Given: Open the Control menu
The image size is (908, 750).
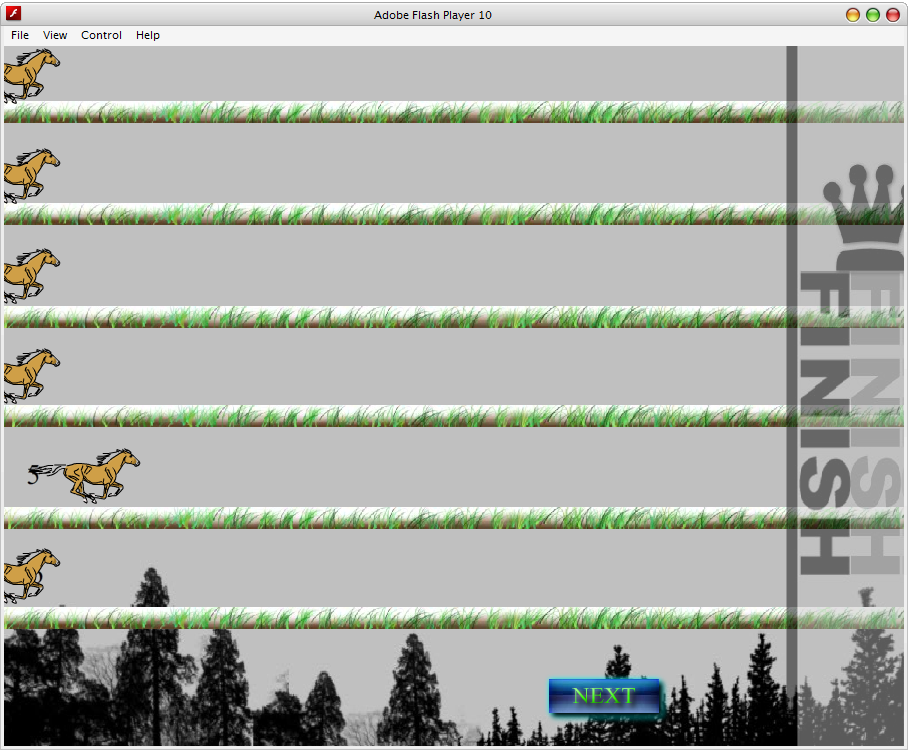Looking at the screenshot, I should (x=101, y=35).
